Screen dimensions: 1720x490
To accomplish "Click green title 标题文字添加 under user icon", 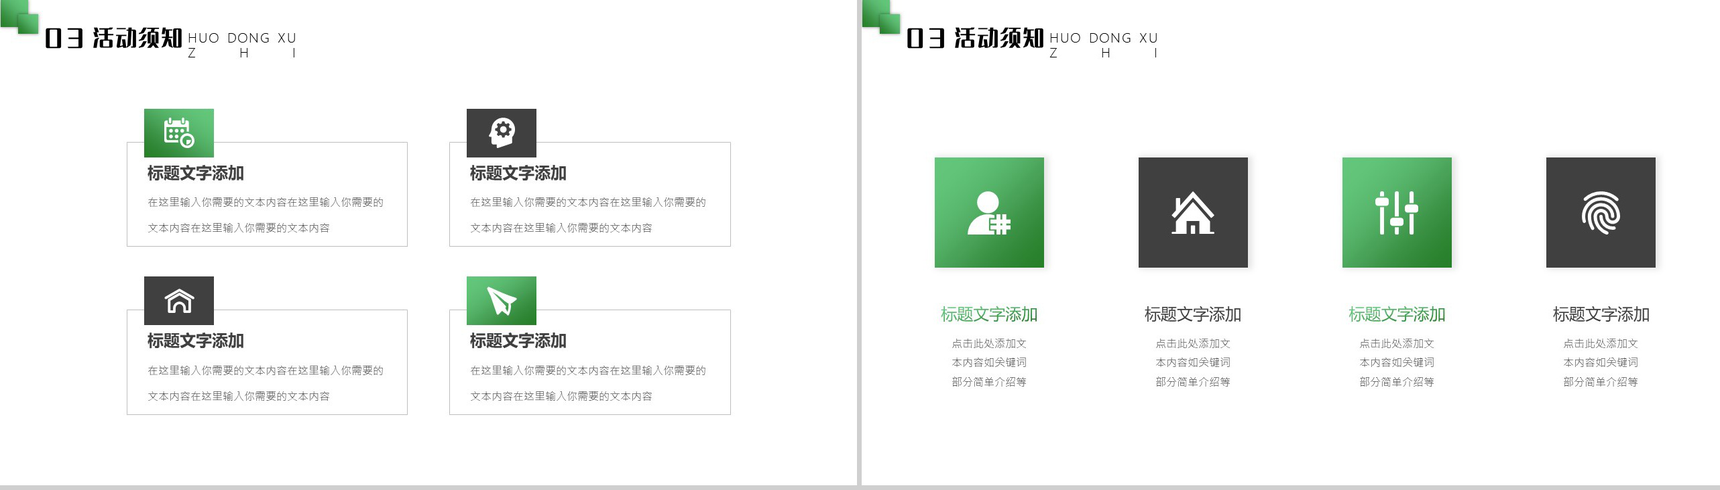I will 989,314.
